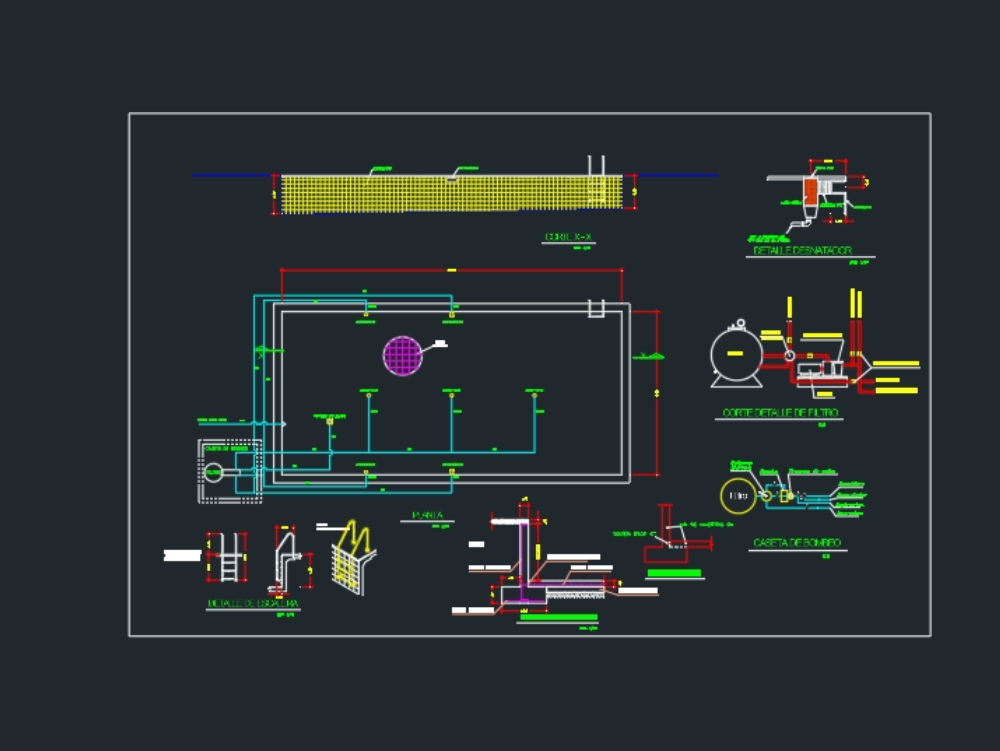The width and height of the screenshot is (1000, 751).
Task: Click the magenta hatched circle inside the pool
Action: (x=403, y=356)
